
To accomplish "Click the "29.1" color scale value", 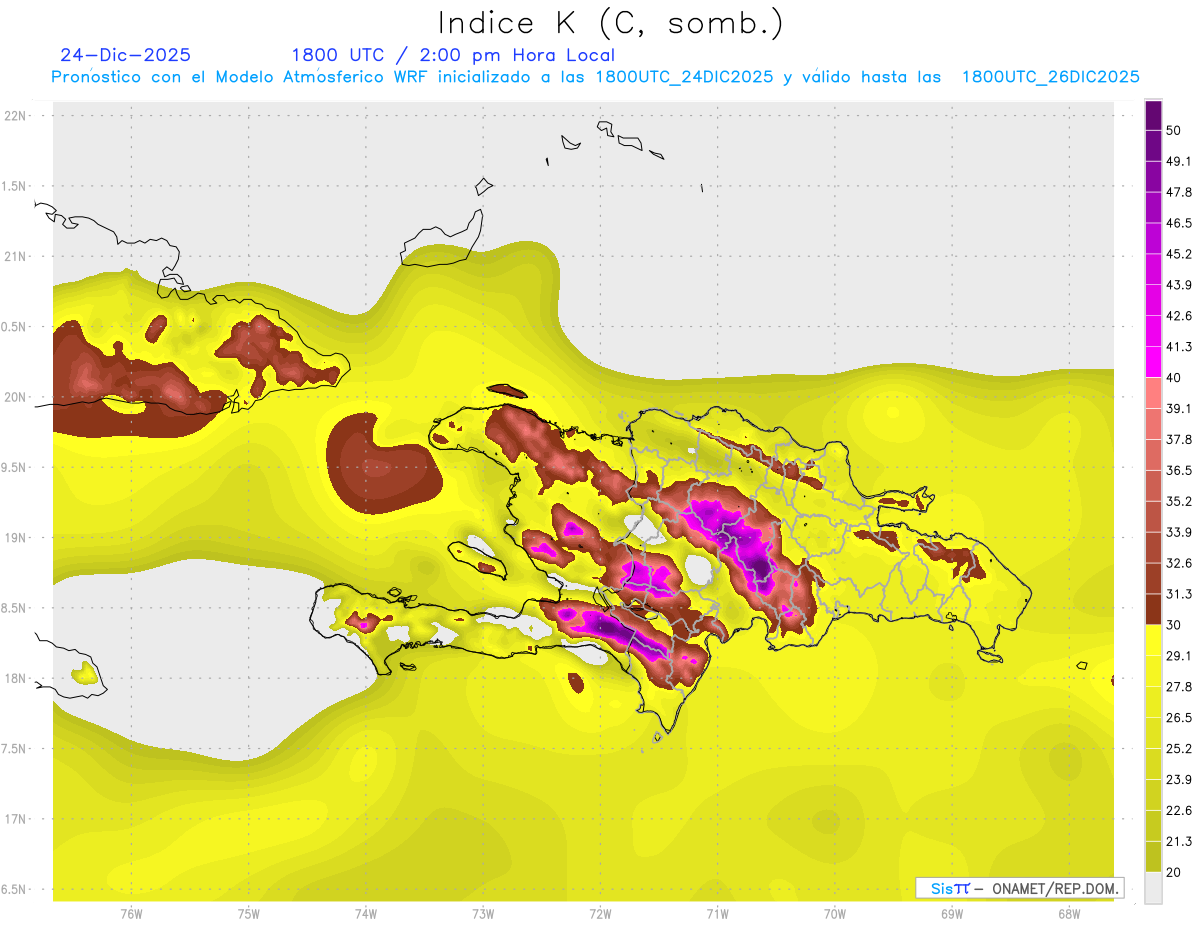I will [1179, 656].
